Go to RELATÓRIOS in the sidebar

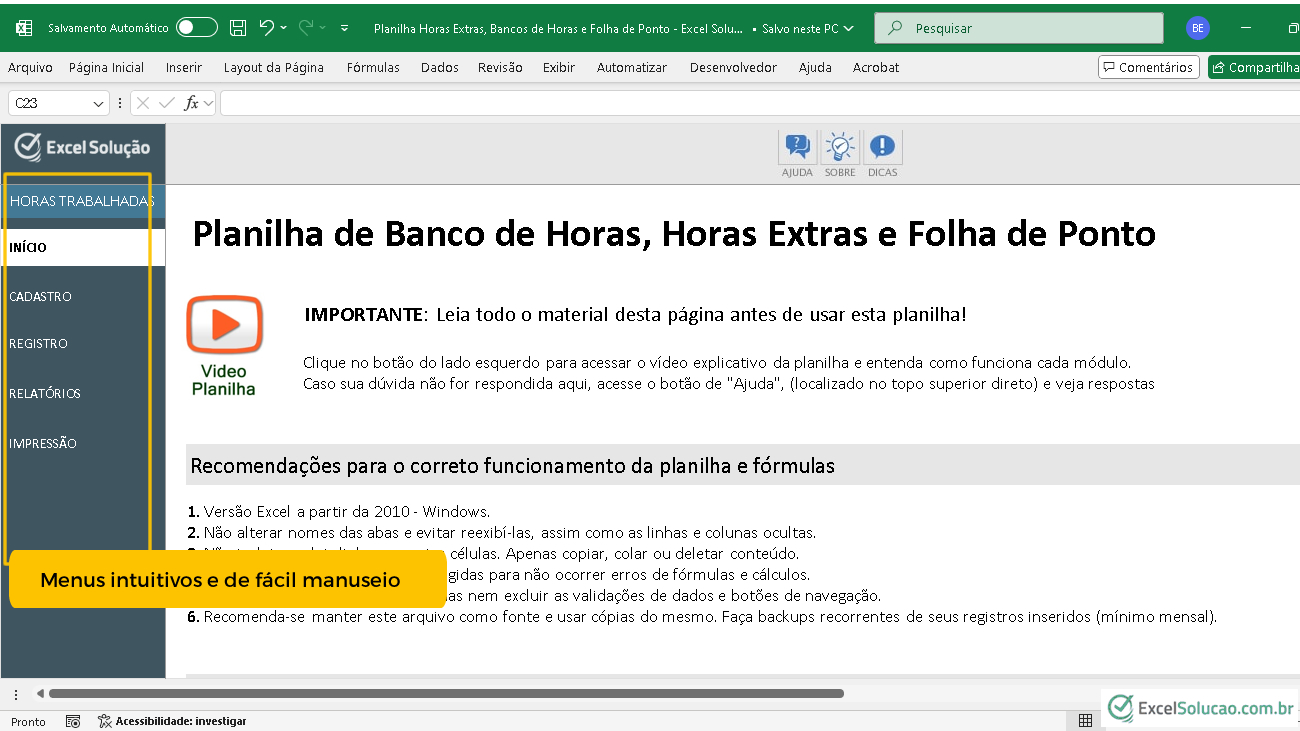(45, 394)
